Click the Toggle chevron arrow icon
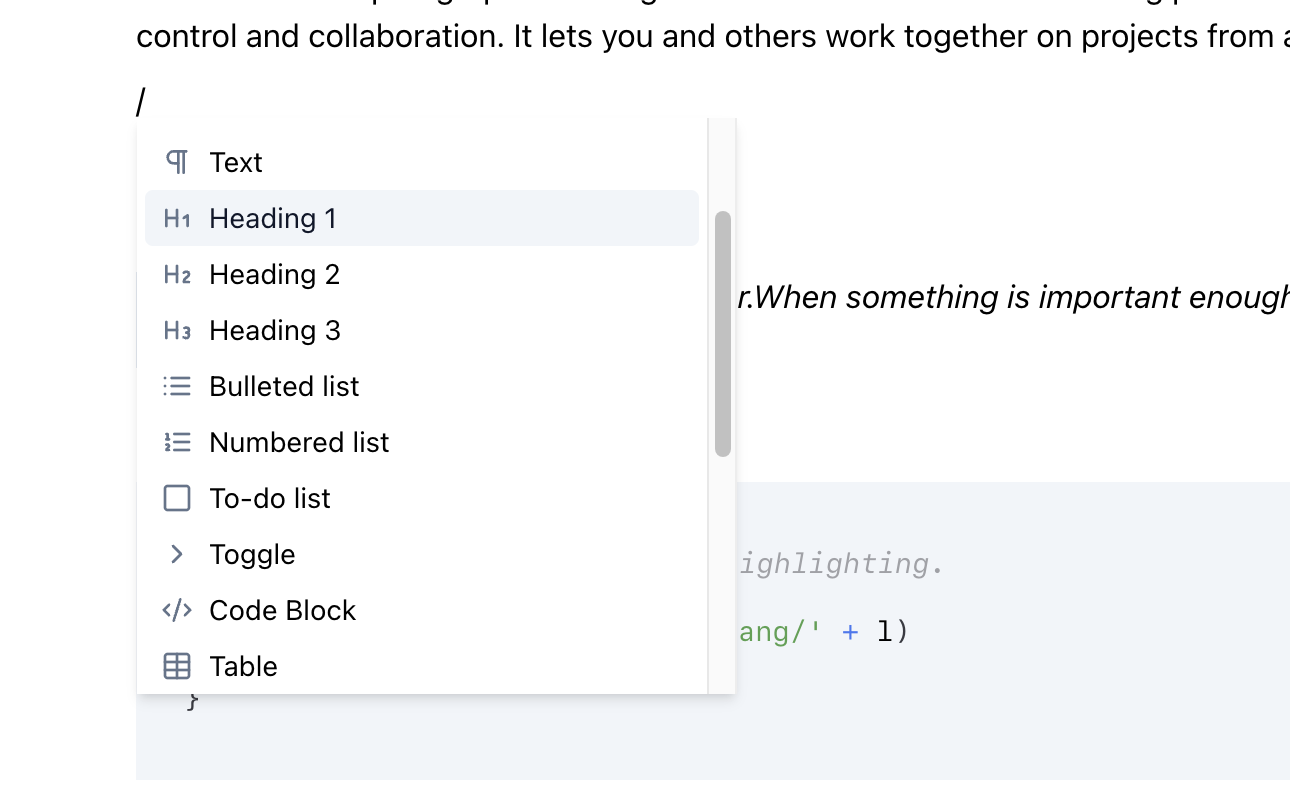 pyautogui.click(x=177, y=554)
